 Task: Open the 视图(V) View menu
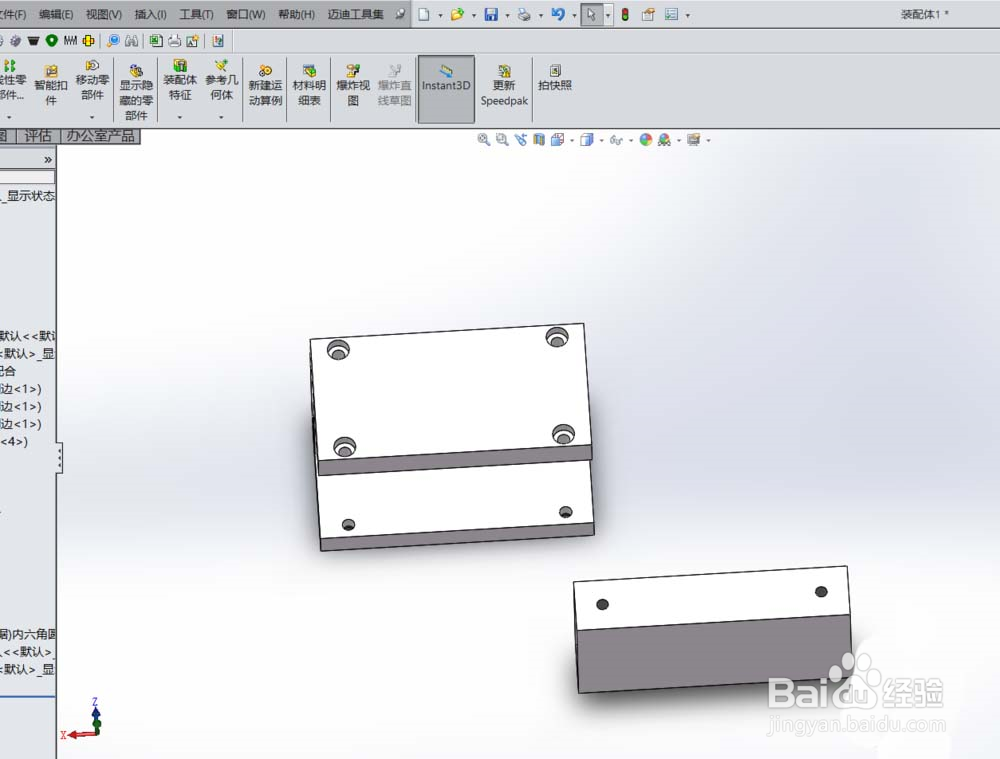pyautogui.click(x=104, y=14)
